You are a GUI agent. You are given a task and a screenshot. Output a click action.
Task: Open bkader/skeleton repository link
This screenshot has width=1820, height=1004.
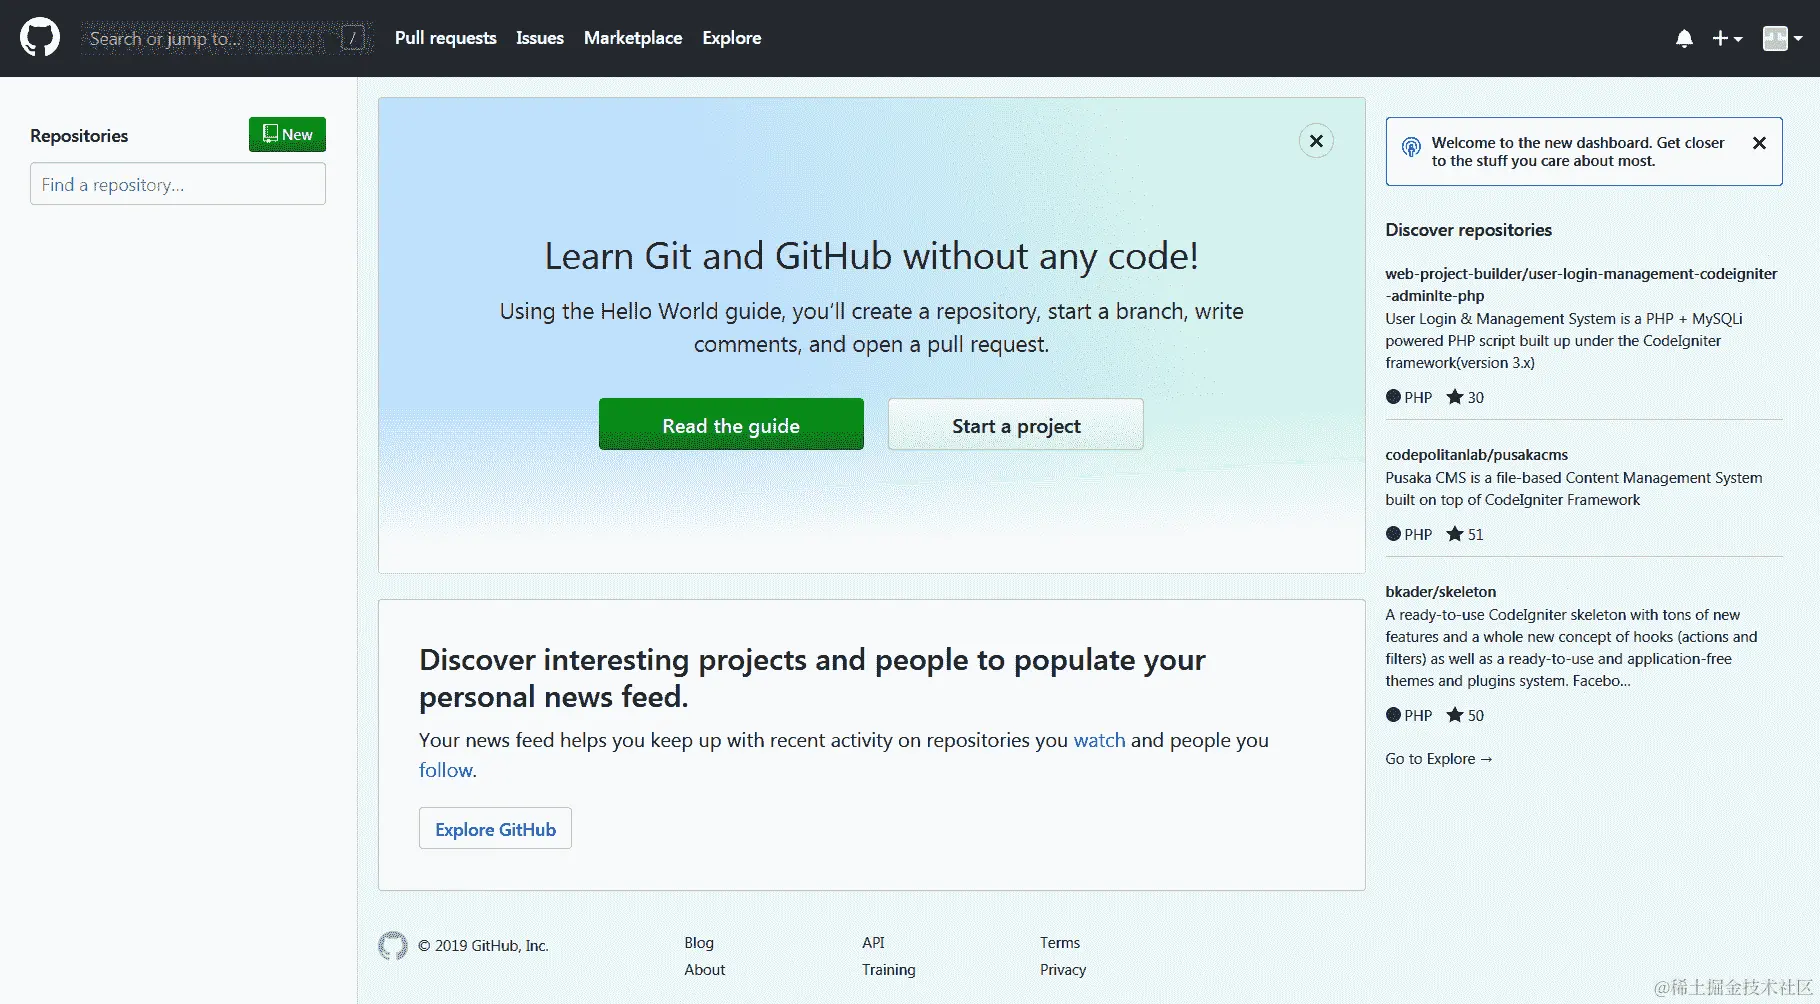tap(1441, 592)
